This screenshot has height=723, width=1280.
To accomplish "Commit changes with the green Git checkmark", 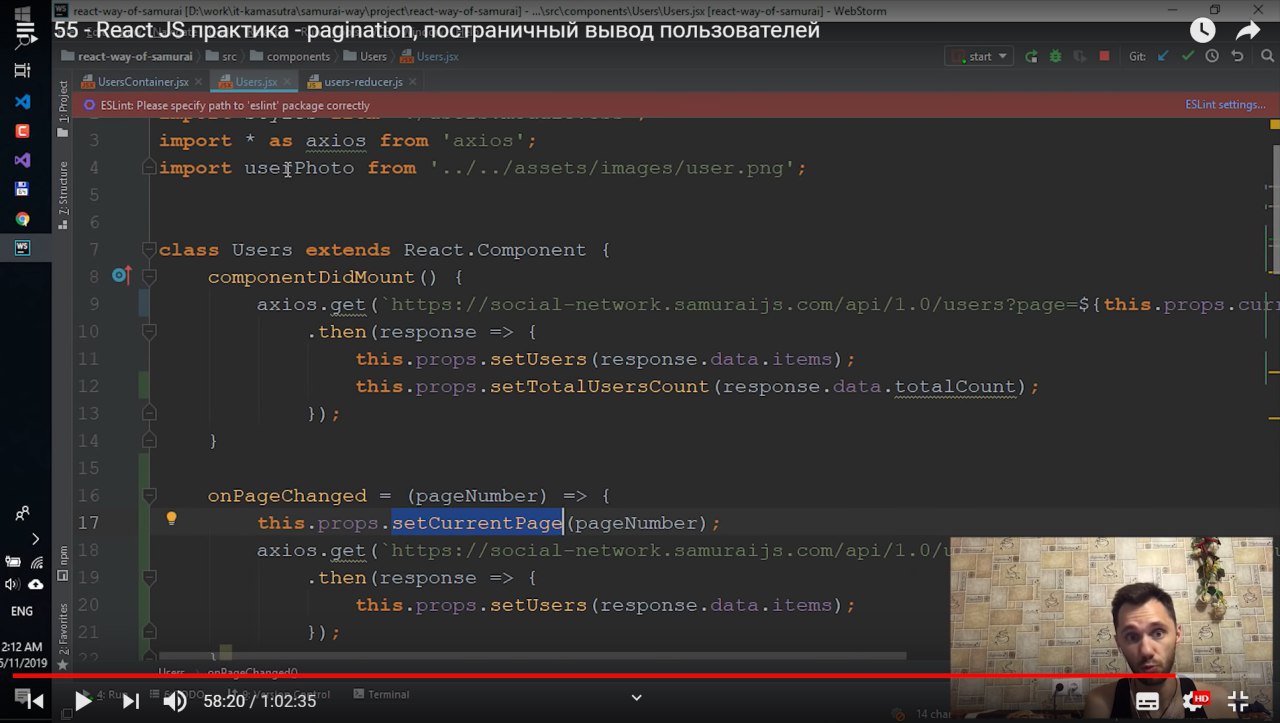I will click(1188, 56).
